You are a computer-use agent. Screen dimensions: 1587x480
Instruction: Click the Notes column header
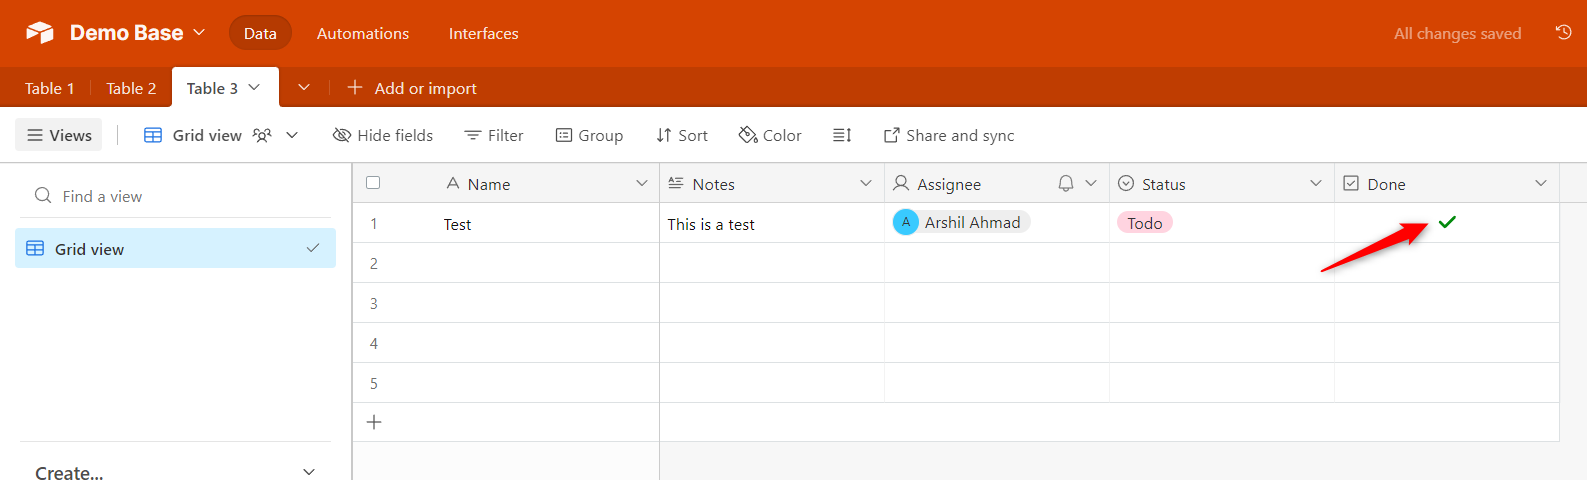click(x=772, y=184)
